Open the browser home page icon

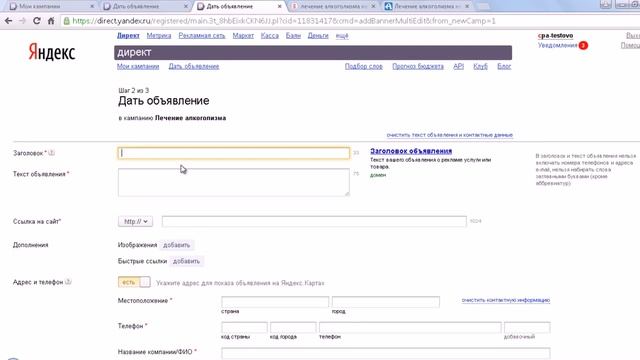click(51, 21)
